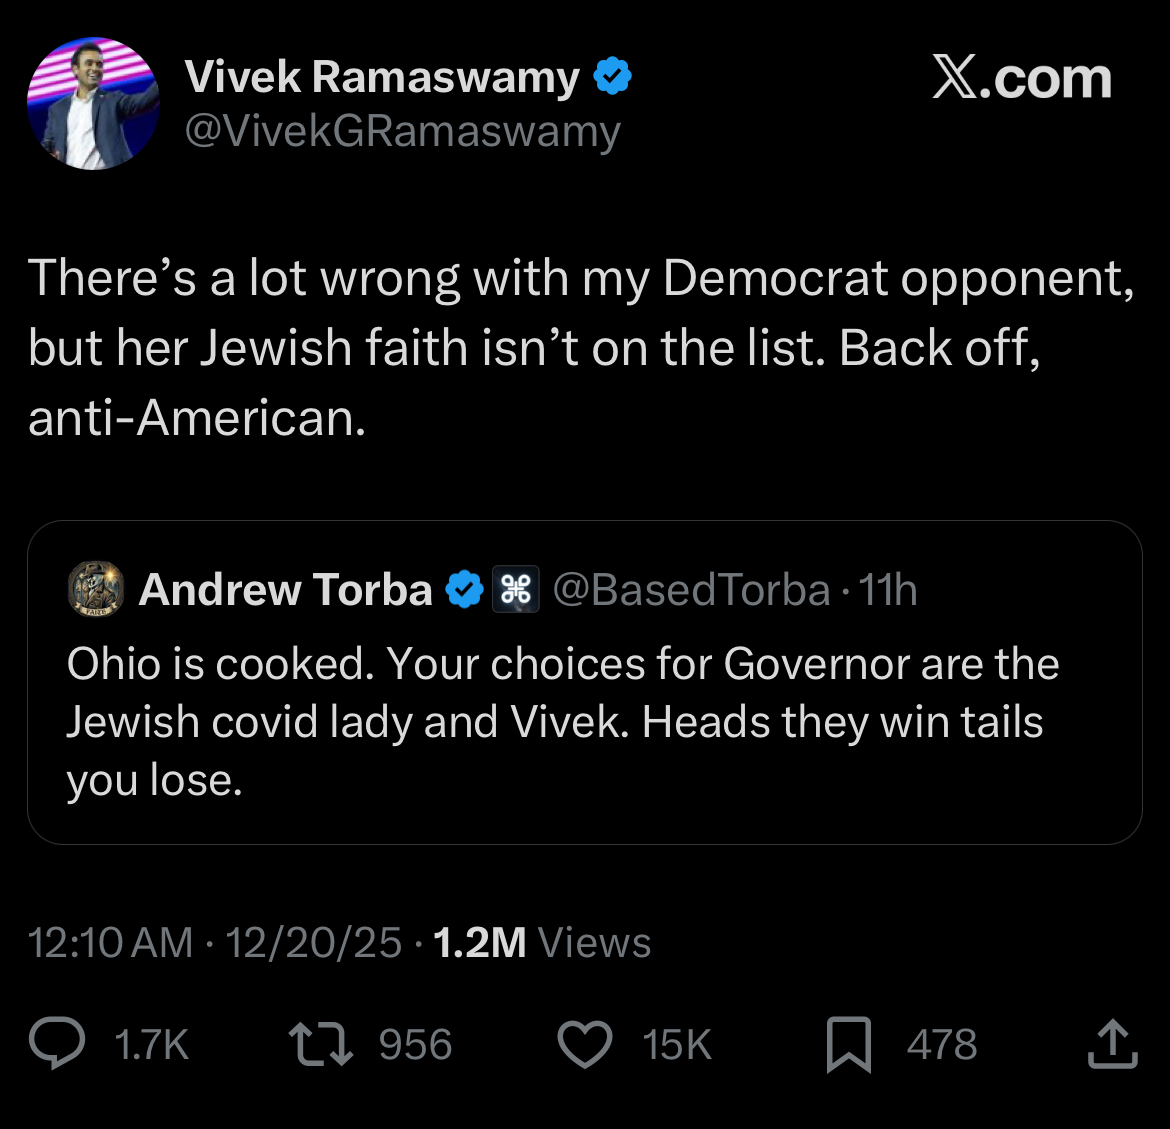Click the 12:10 AM 12/20/25 timestamp

(x=215, y=942)
